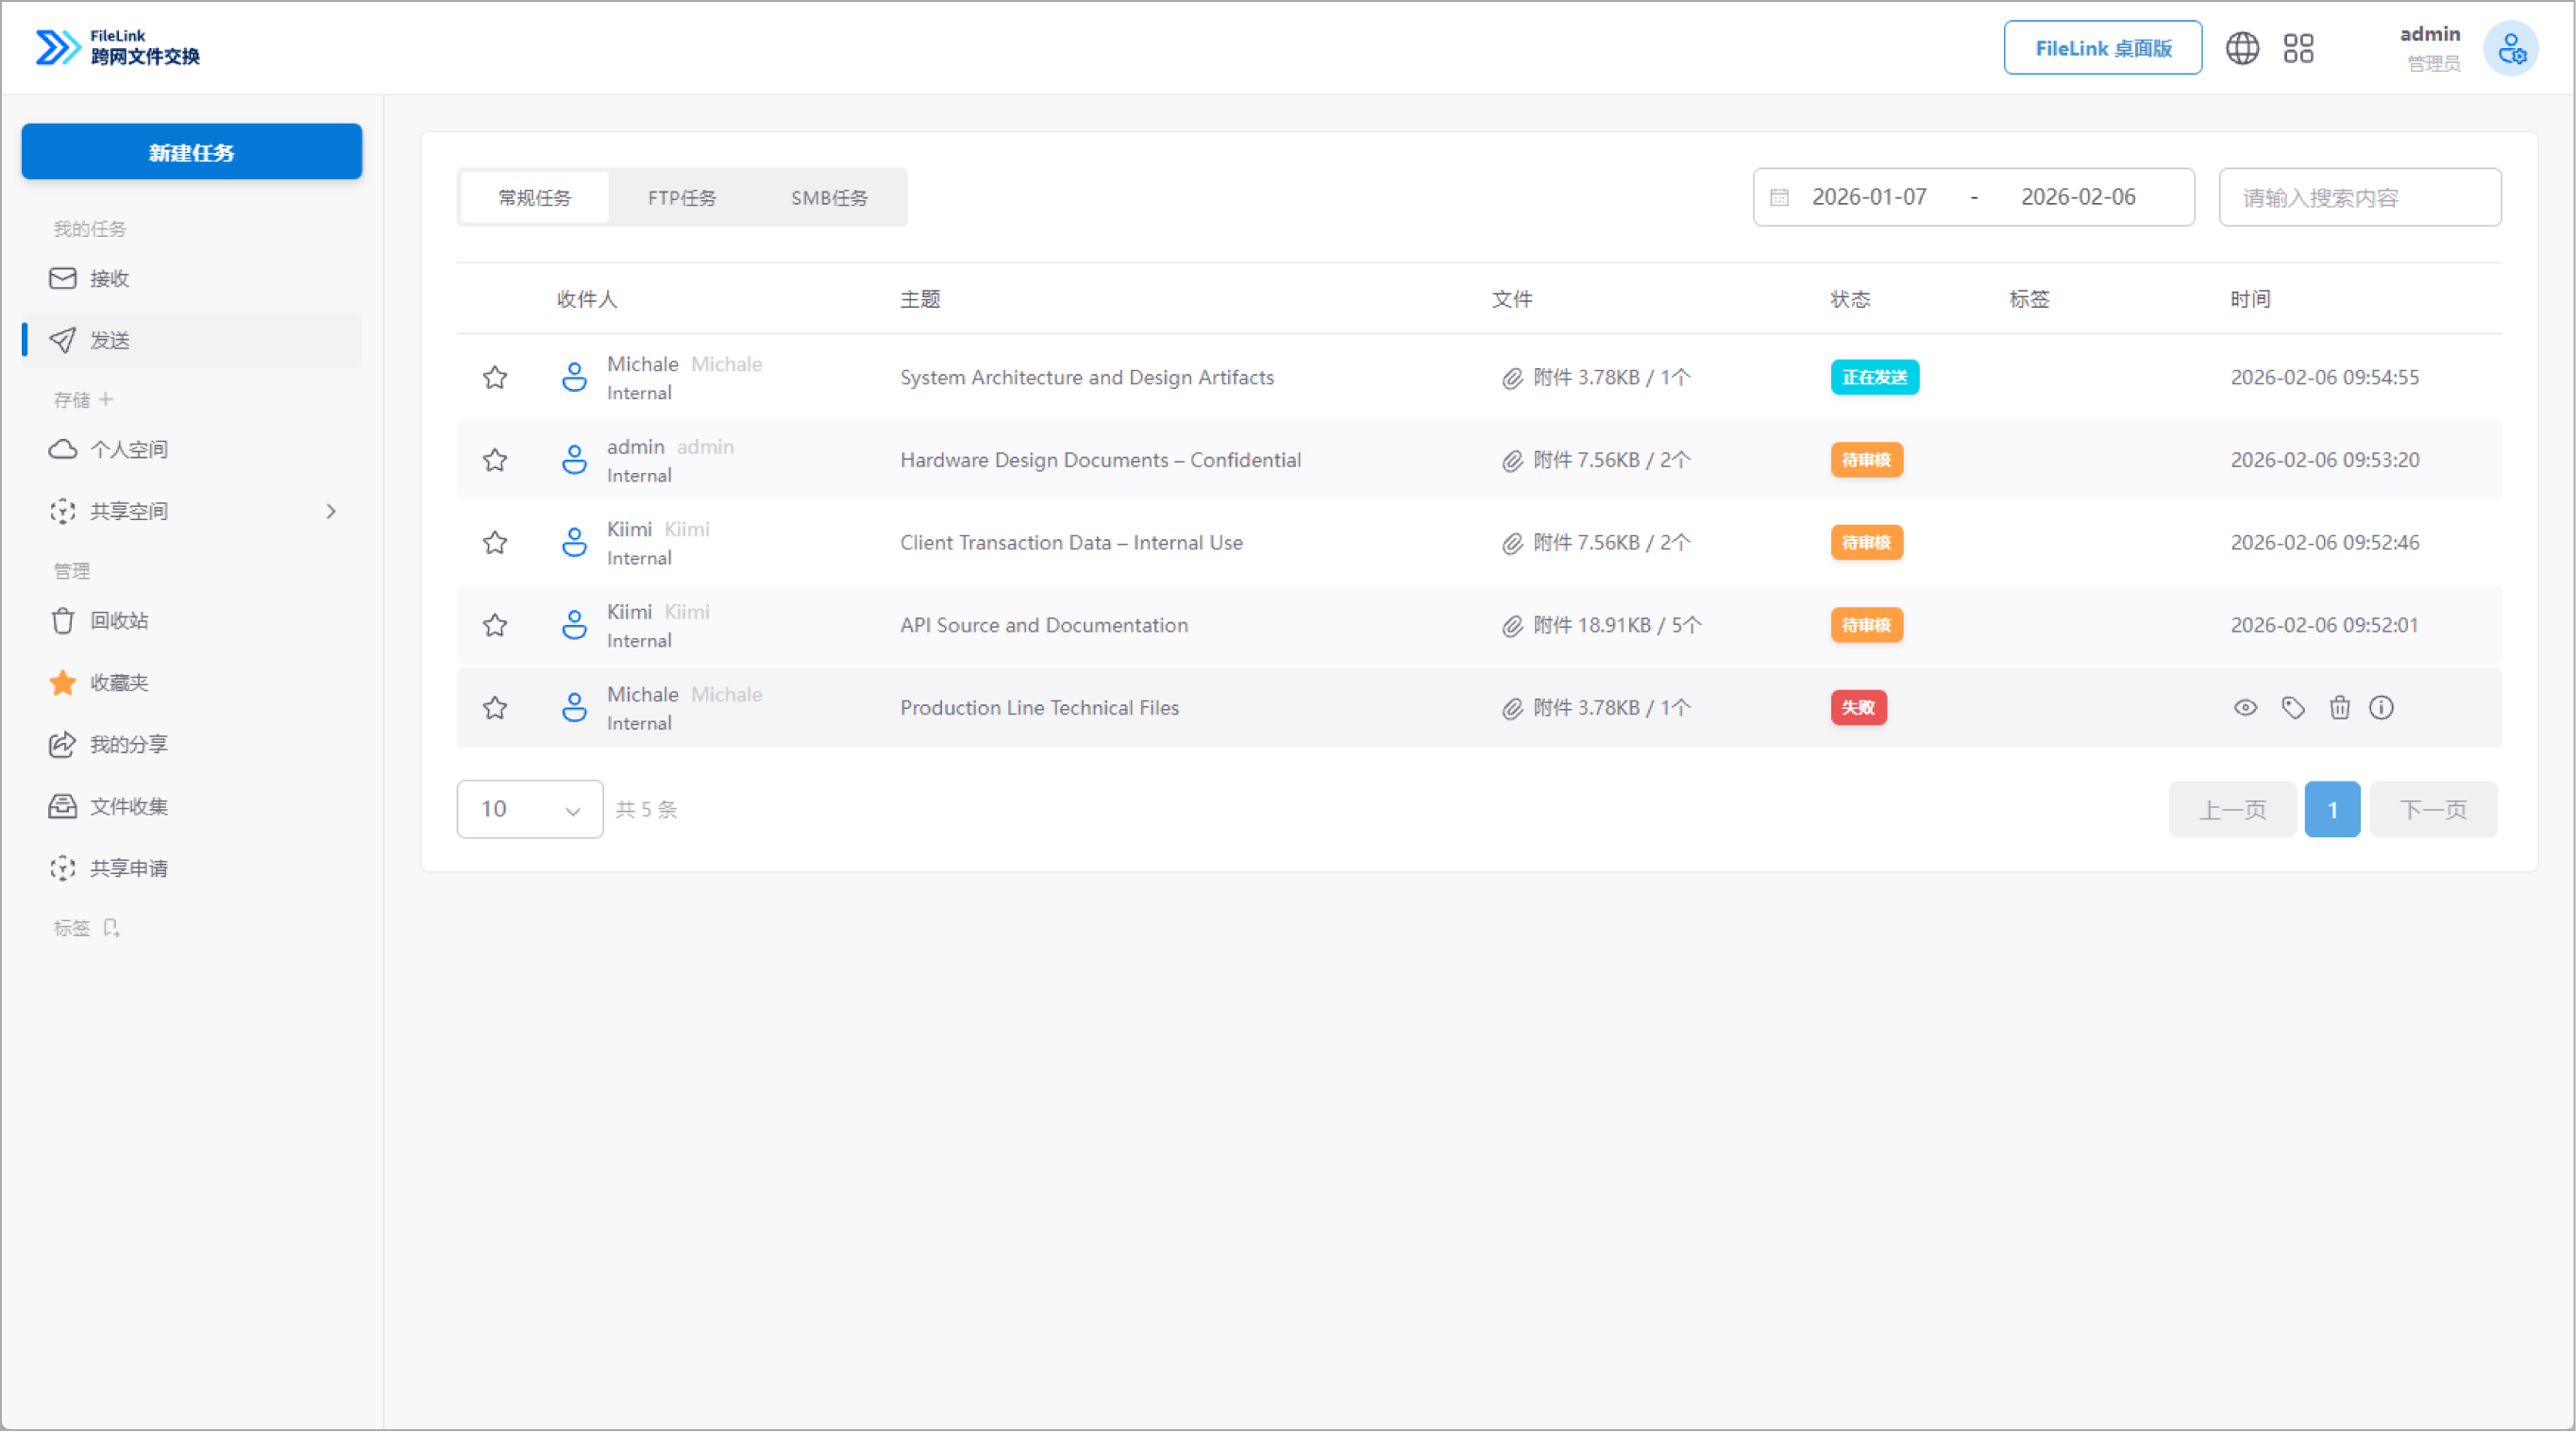Image resolution: width=2576 pixels, height=1432 pixels.
Task: Switch to the FTP任务 tab
Action: pyautogui.click(x=682, y=198)
